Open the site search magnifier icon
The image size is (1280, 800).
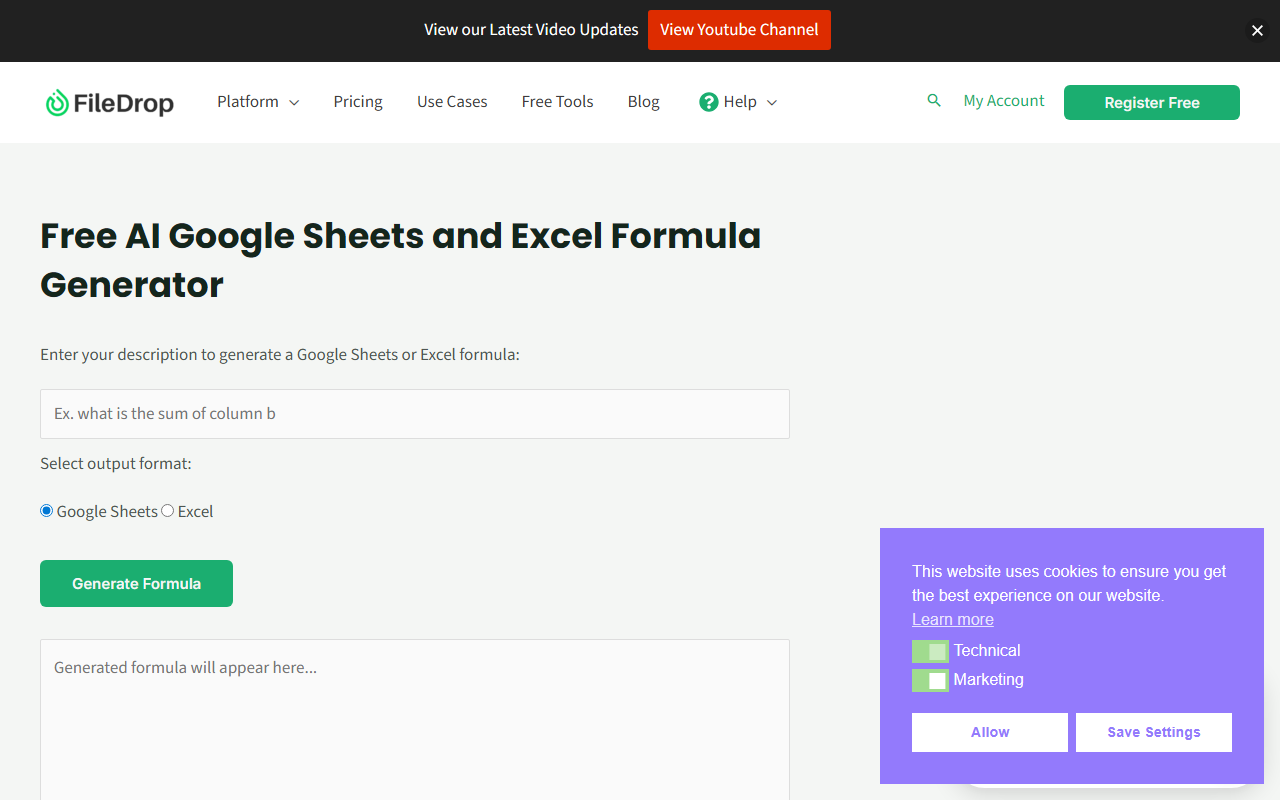click(934, 101)
